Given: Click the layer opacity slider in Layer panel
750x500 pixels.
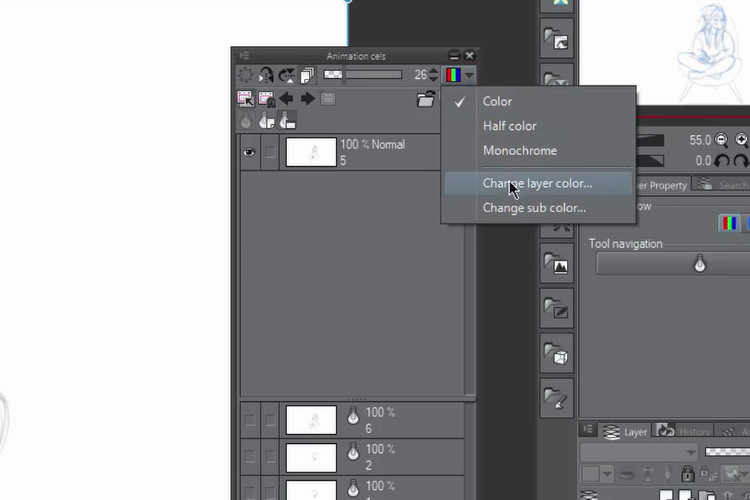Looking at the screenshot, I should tap(727, 452).
